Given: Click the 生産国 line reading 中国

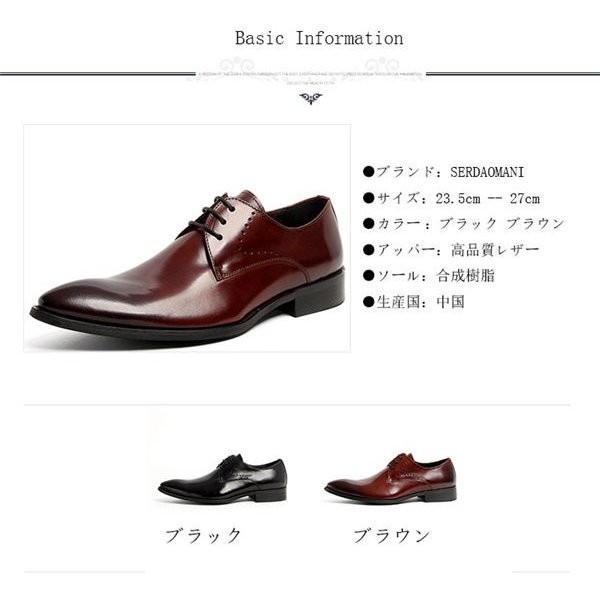Looking at the screenshot, I should click(414, 302).
